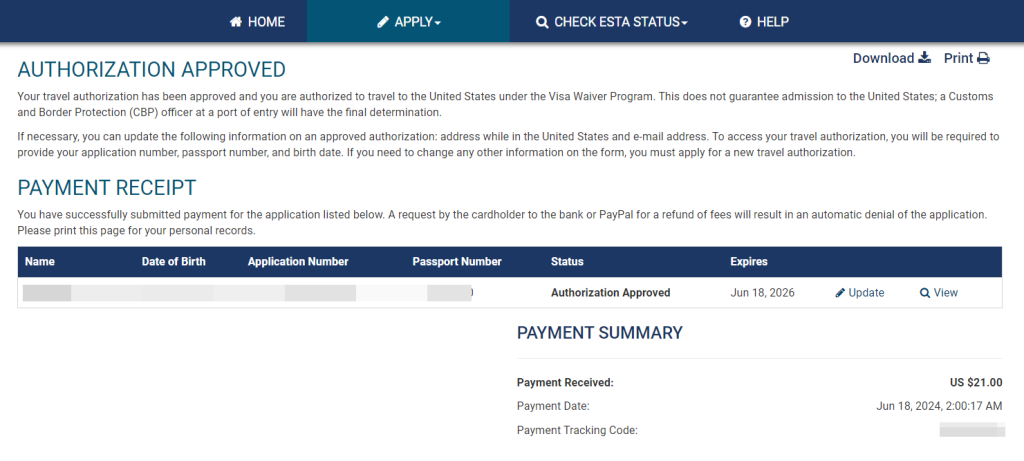Click the pencil icon next to Update
The image size is (1024, 461).
(840, 293)
